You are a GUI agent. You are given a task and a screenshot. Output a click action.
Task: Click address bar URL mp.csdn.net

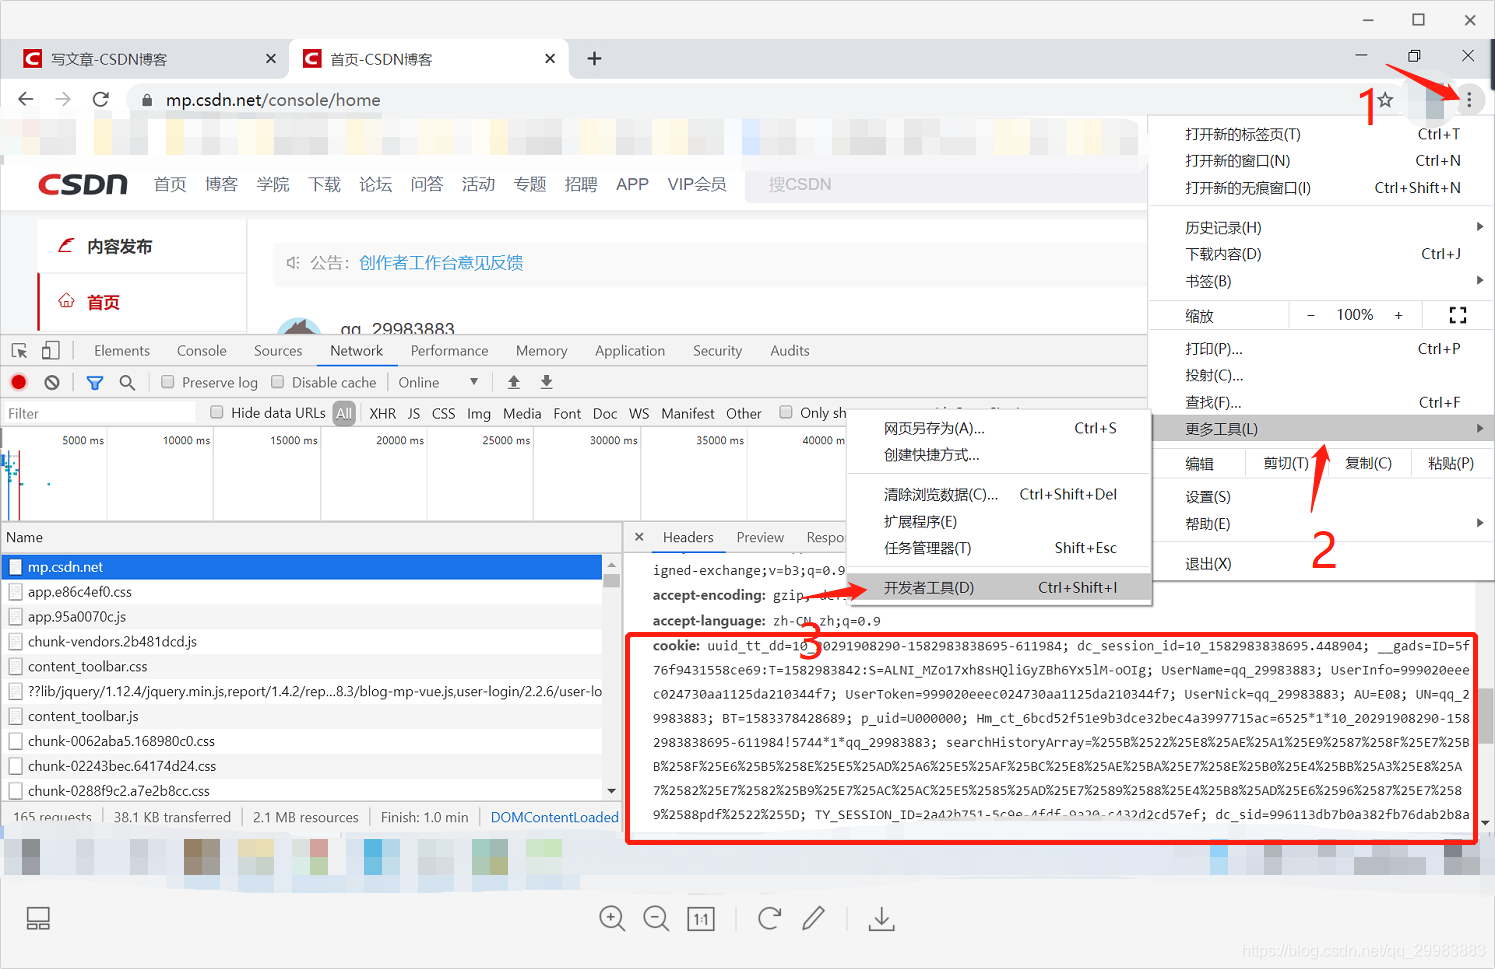(x=273, y=100)
